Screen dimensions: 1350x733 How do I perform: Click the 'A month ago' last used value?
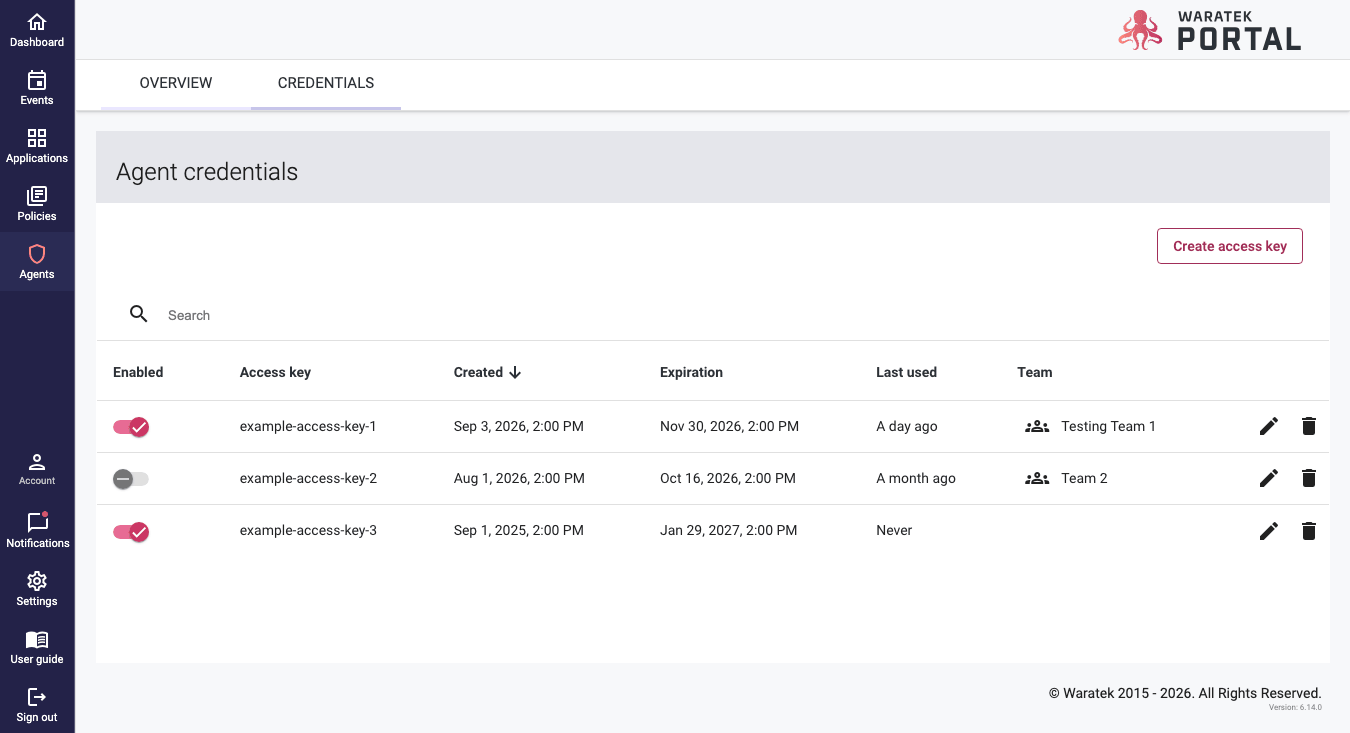(916, 478)
